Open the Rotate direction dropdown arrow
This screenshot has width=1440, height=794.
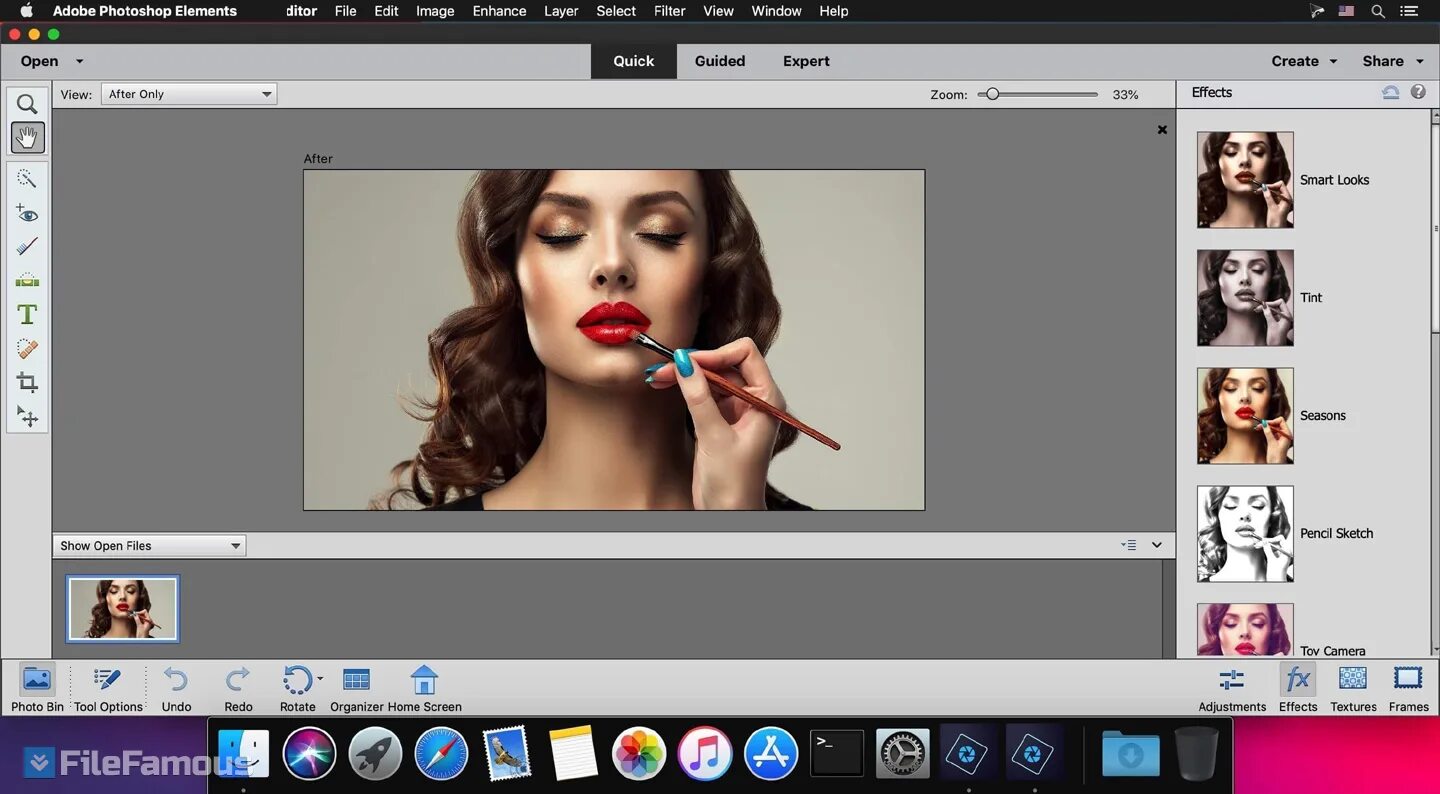pos(320,679)
